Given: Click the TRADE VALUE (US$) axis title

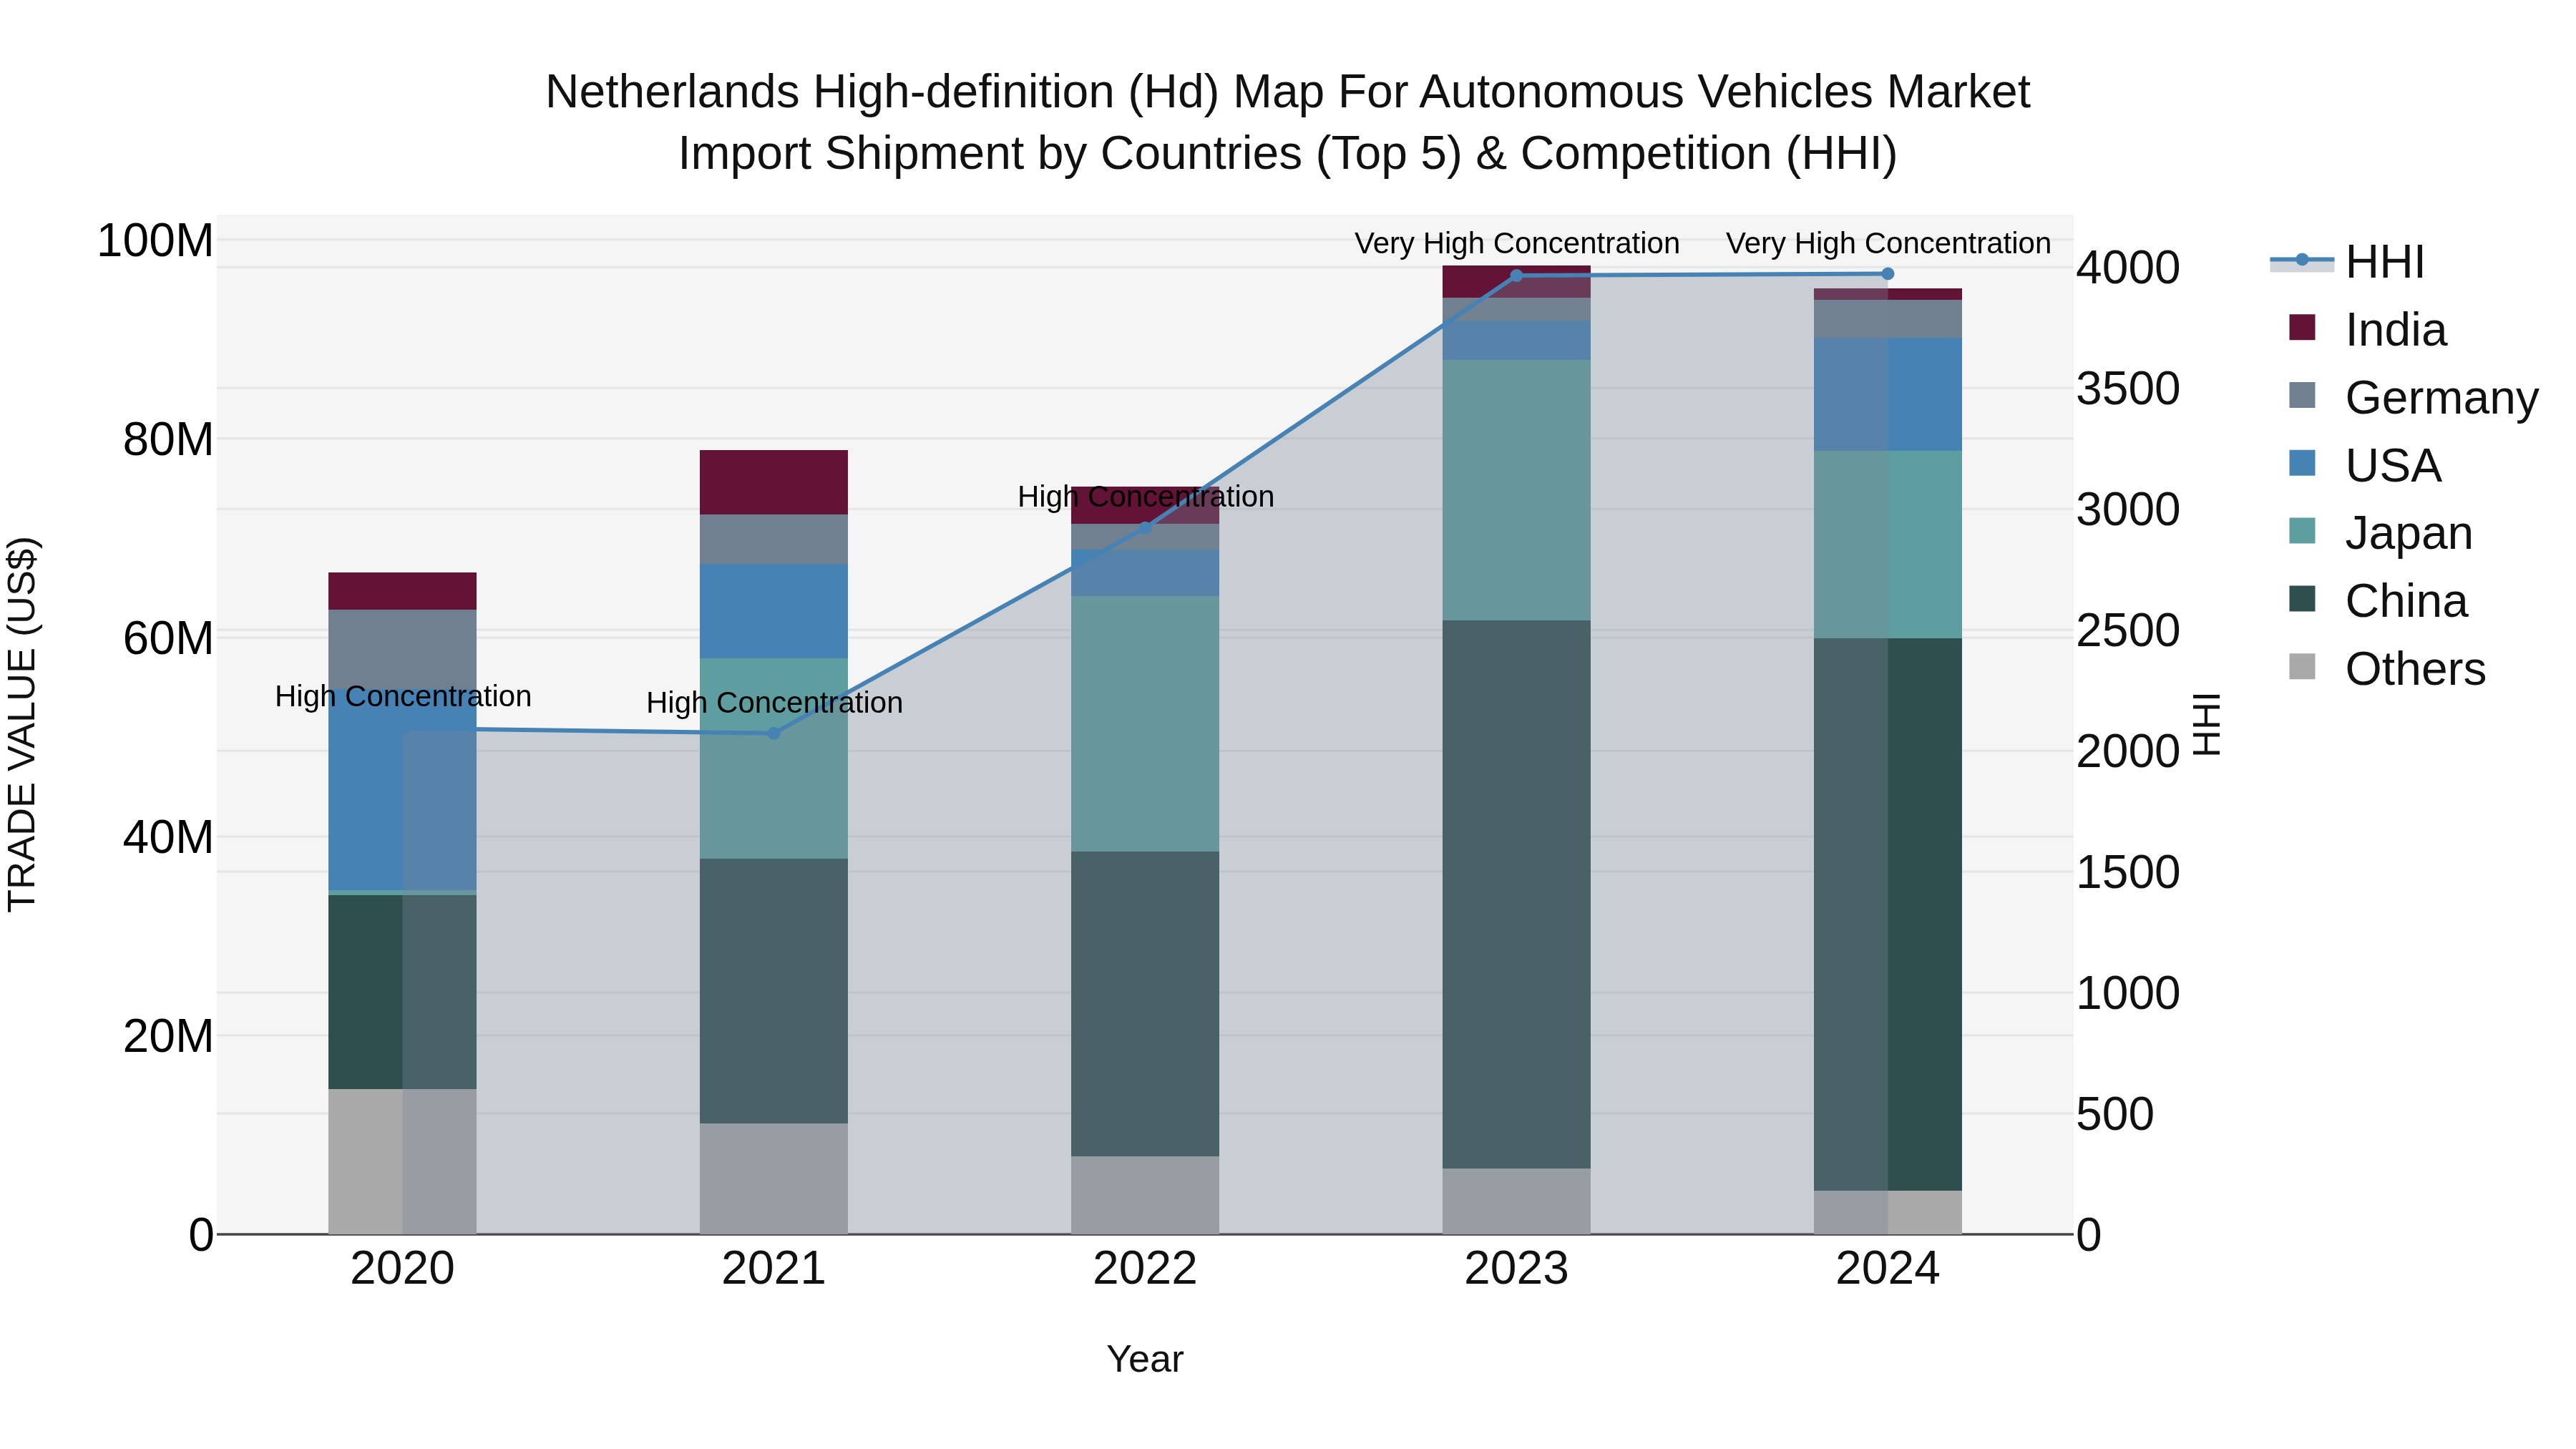Looking at the screenshot, I should click(22, 724).
